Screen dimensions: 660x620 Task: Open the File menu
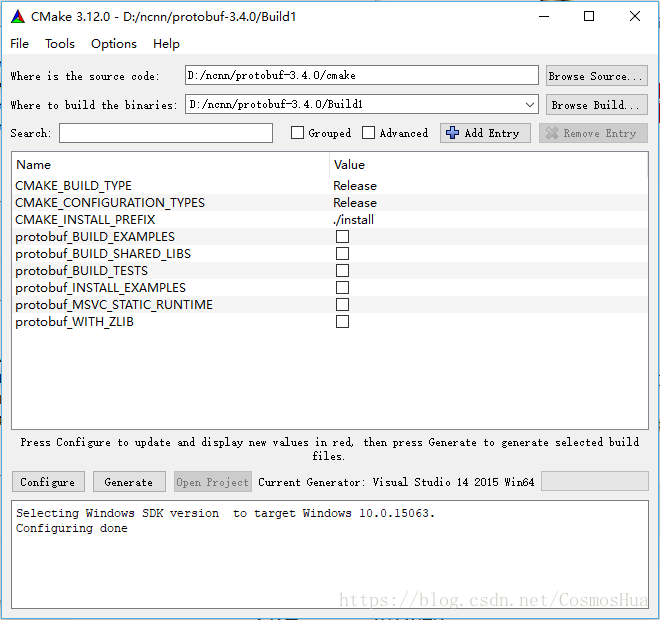click(19, 44)
